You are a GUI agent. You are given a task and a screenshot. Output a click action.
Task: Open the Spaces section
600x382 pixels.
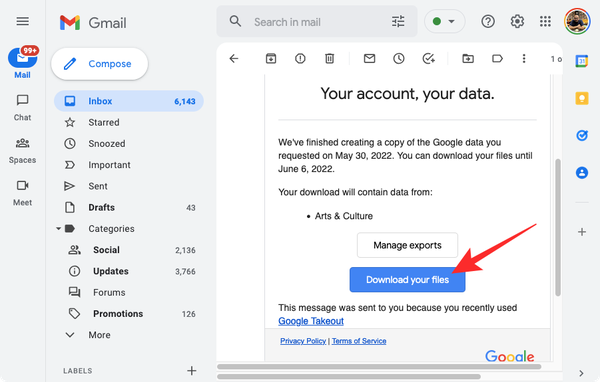23,150
